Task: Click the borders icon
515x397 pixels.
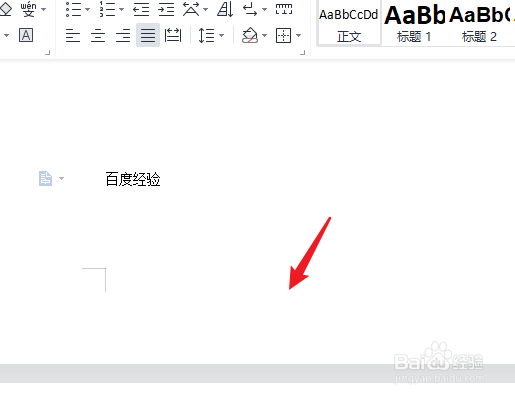Action: (284, 35)
